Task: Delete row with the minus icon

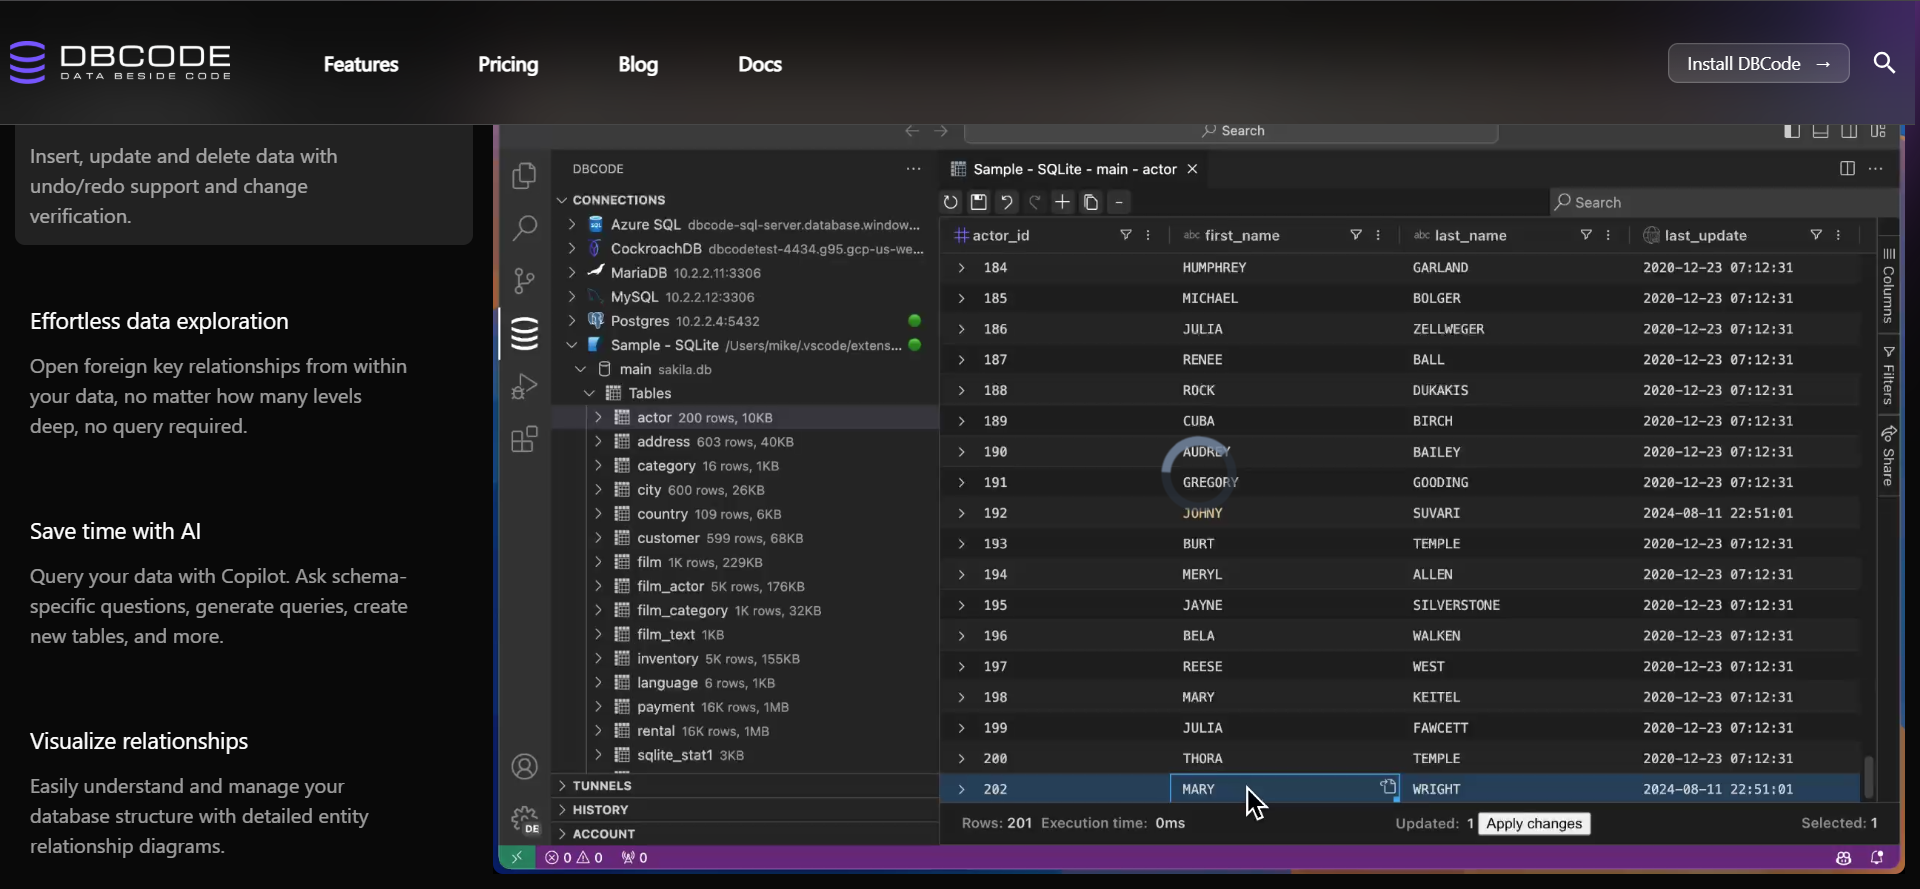Action: click(1119, 202)
